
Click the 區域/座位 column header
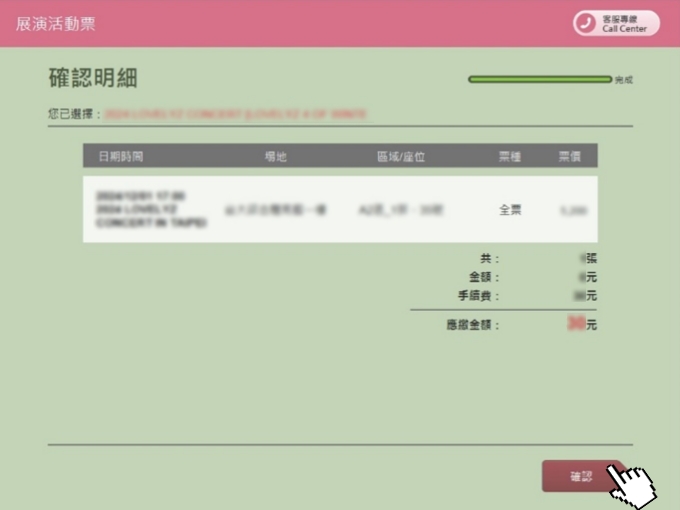[400, 156]
